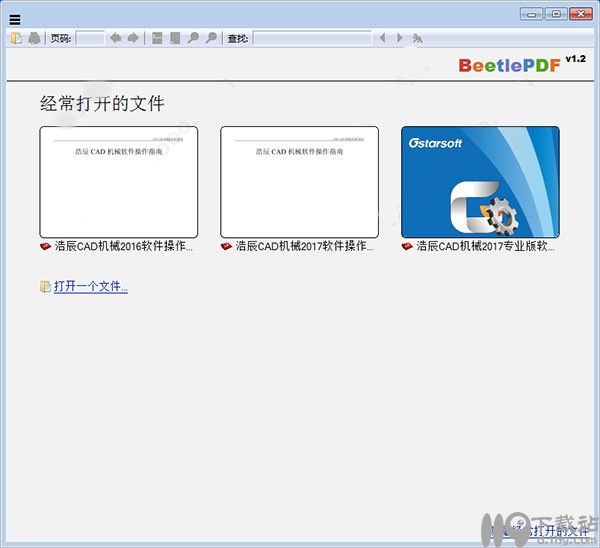Find previous match arrow

(x=382, y=38)
